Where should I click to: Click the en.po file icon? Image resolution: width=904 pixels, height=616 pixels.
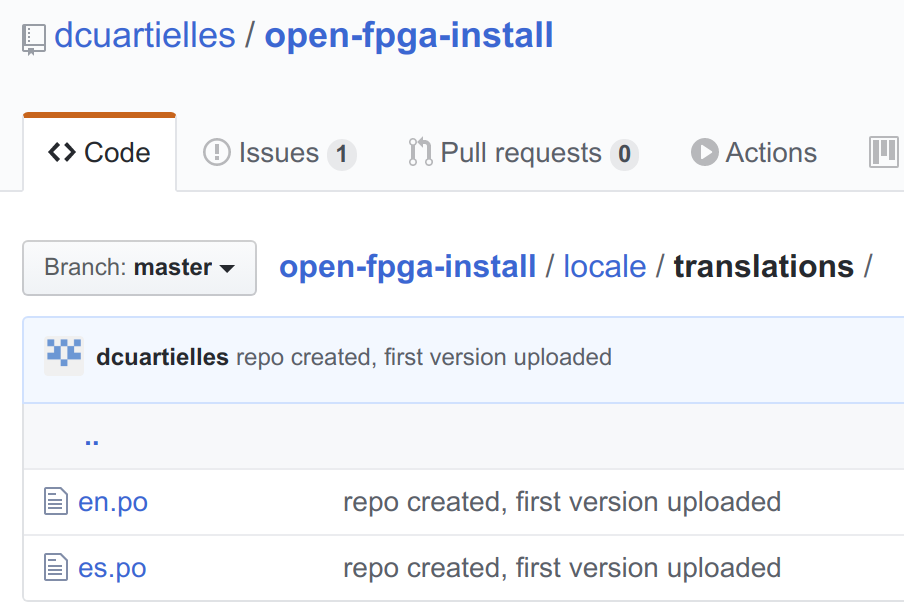click(x=56, y=501)
